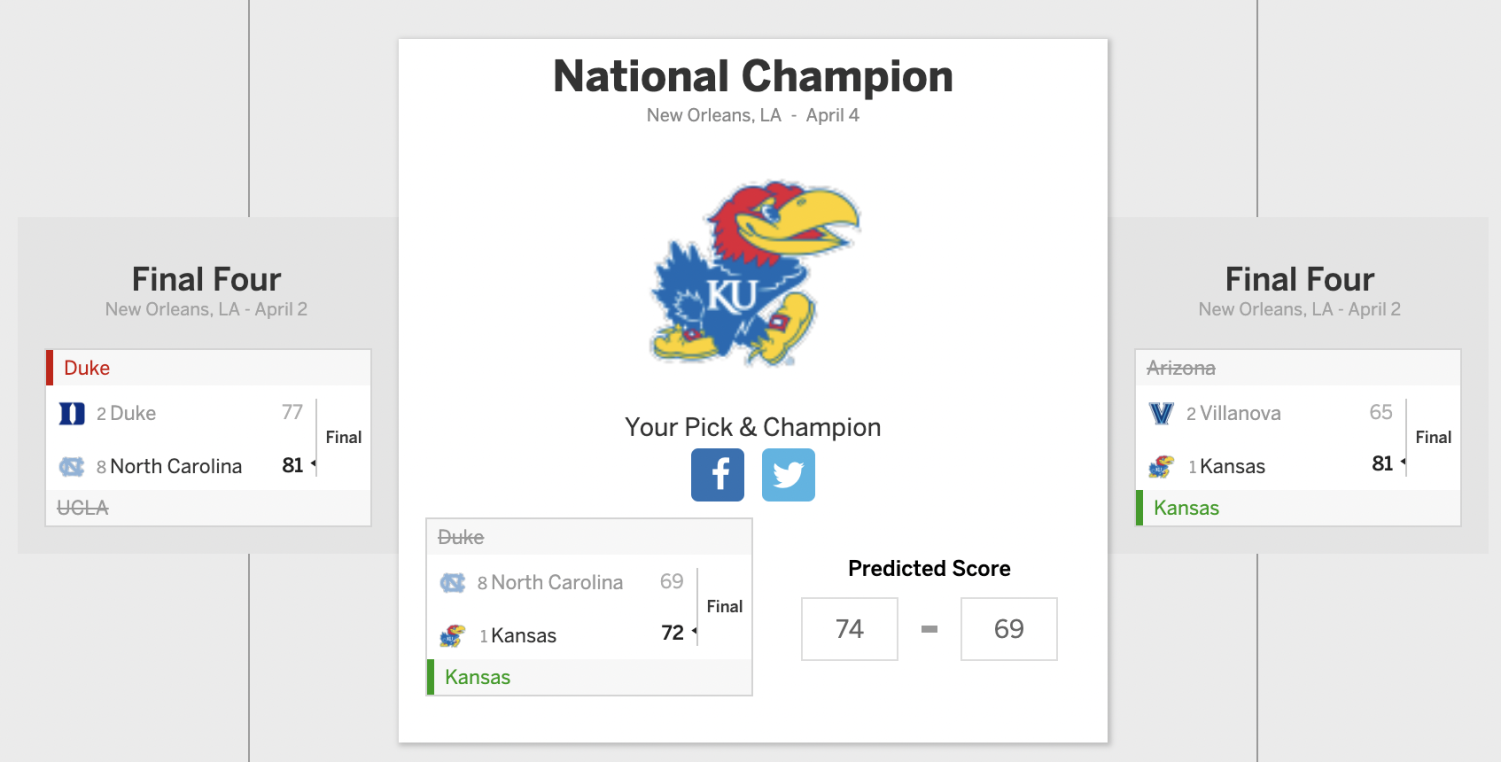This screenshot has height=762, width=1501.
Task: Open Final status of Duke–North Carolina game
Action: click(x=344, y=437)
